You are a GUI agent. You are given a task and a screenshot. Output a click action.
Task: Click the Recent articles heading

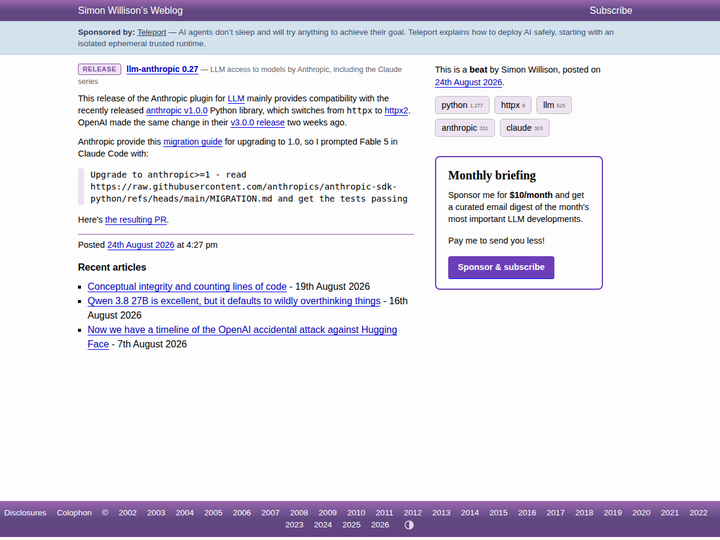point(112,267)
